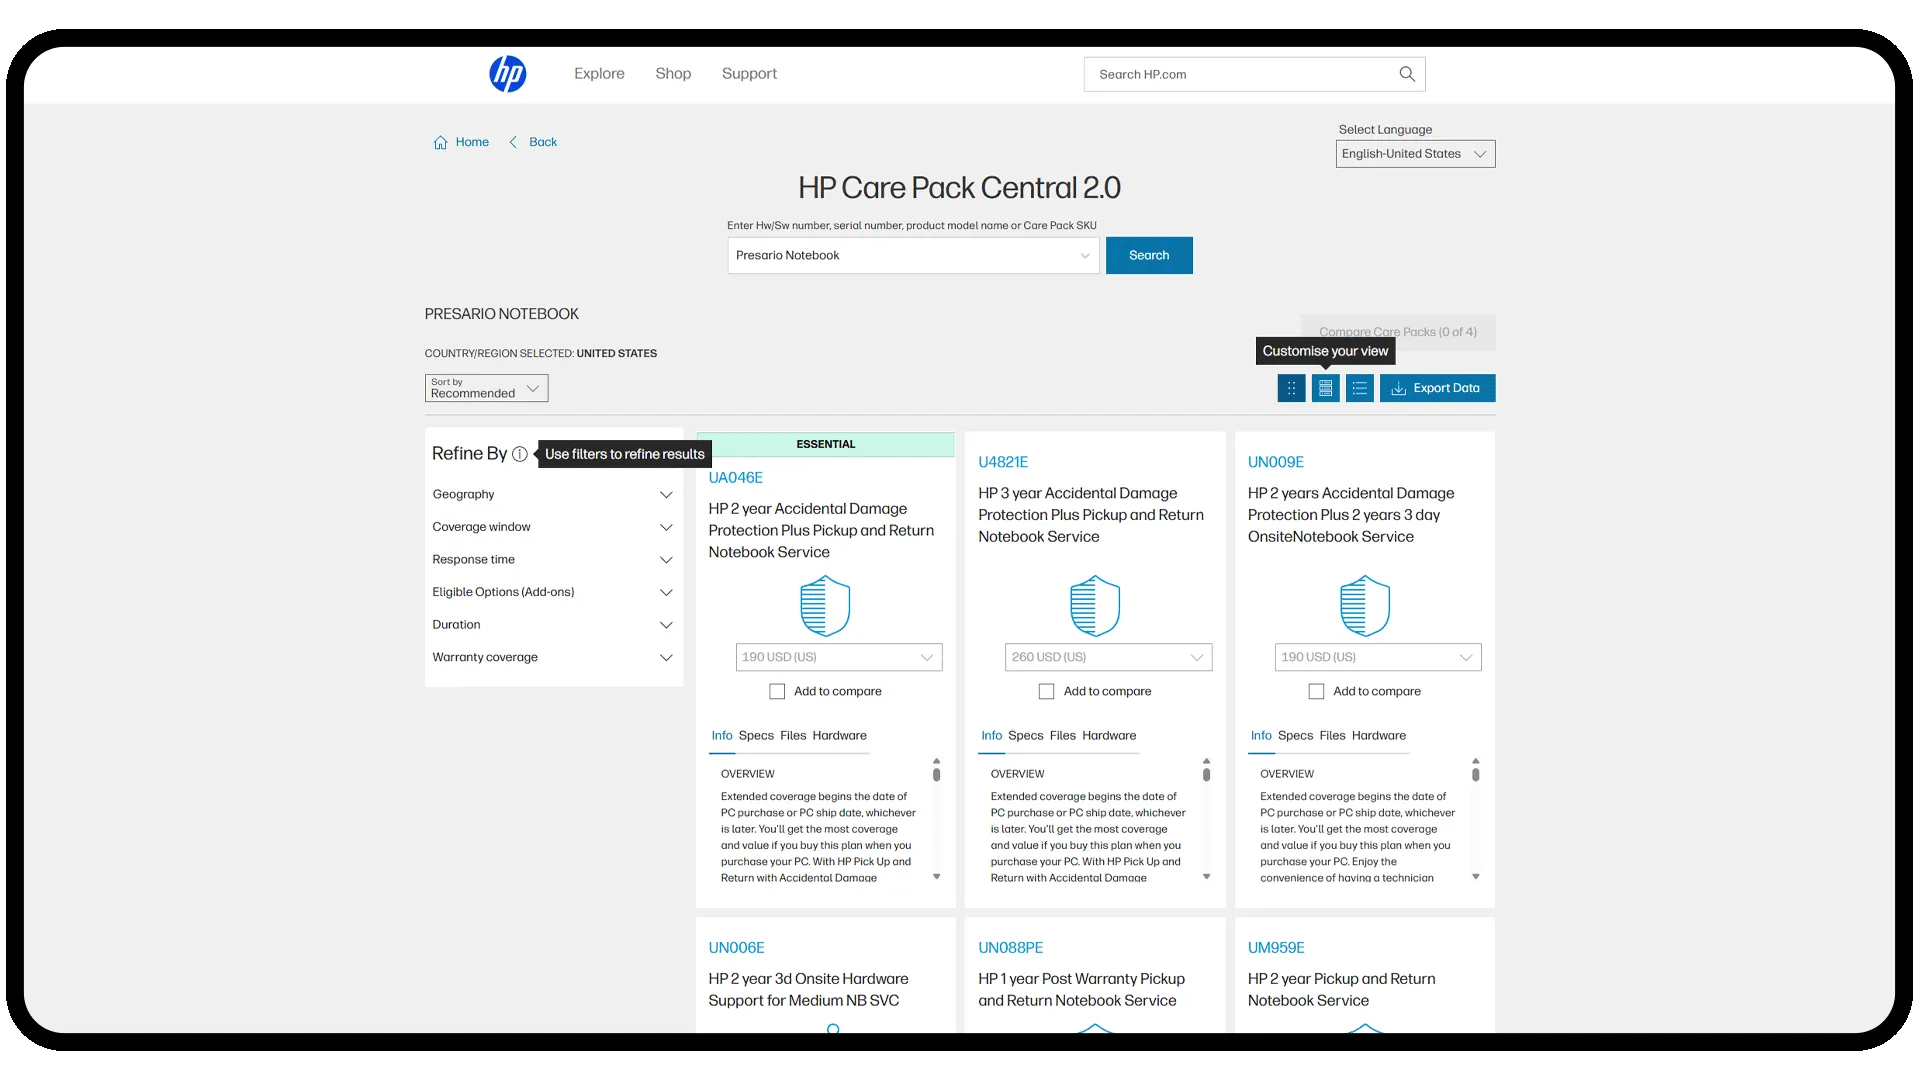The image size is (1920, 1080).
Task: Switch to the Specs tab on UA046E card
Action: (756, 736)
